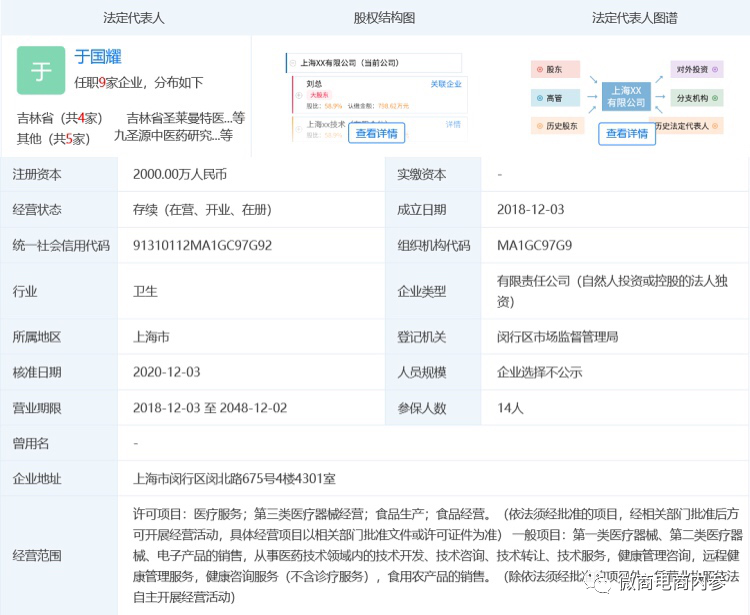
Task: Click 存续（在营、开业、在册）status value
Action: (202, 209)
